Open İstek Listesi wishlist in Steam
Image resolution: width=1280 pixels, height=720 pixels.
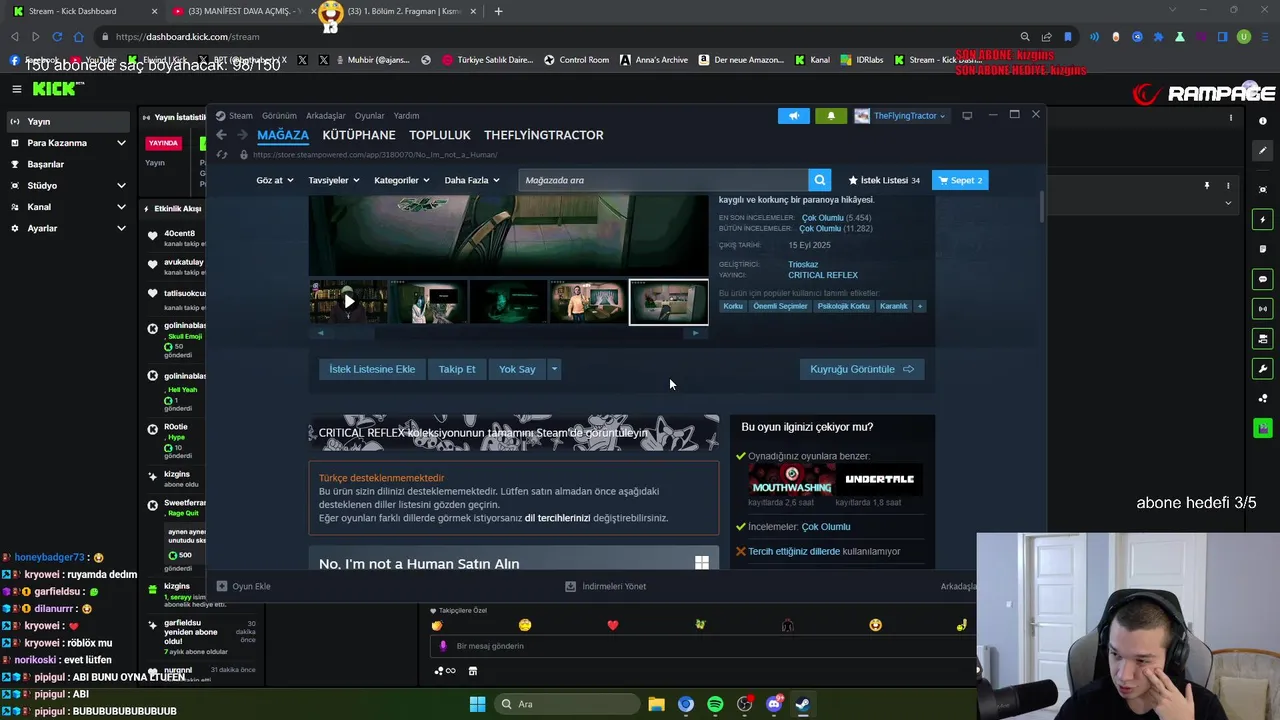pos(884,180)
